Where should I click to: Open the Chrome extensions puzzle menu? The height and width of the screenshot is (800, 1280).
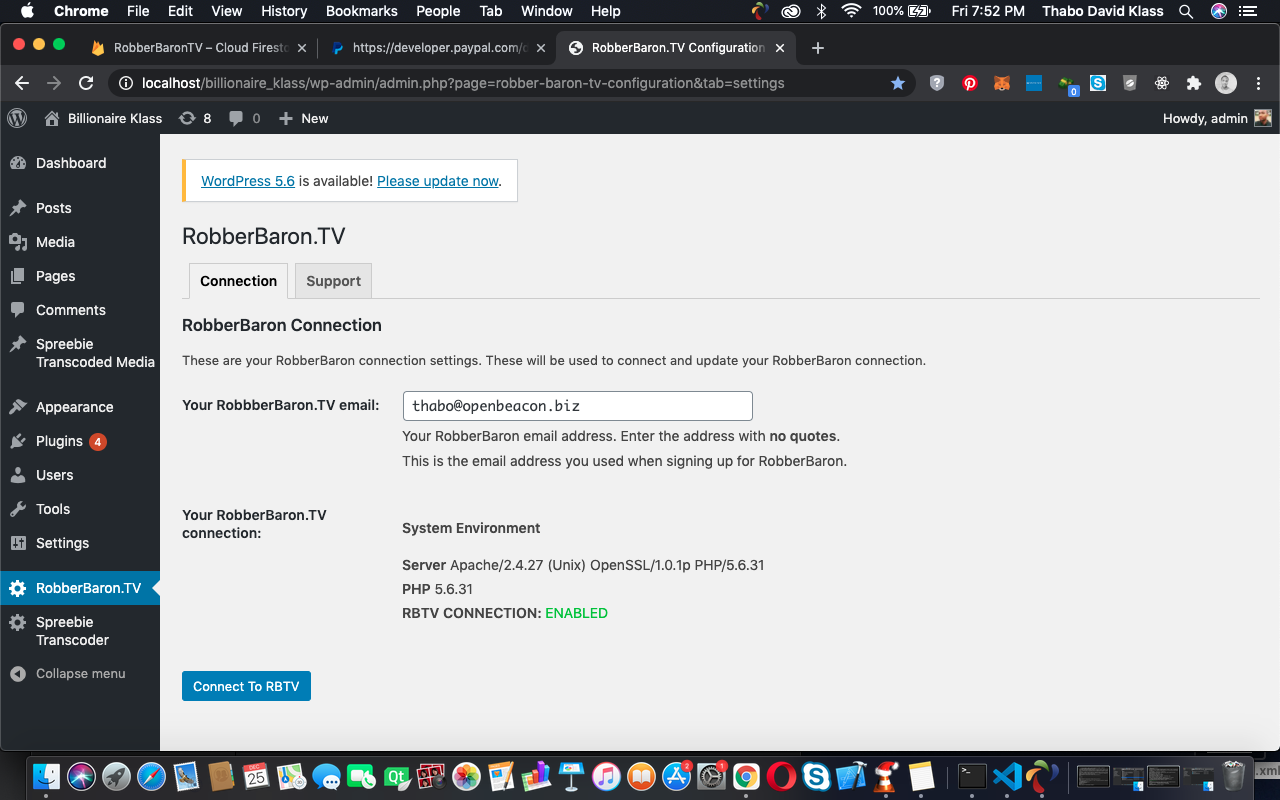click(x=1194, y=83)
